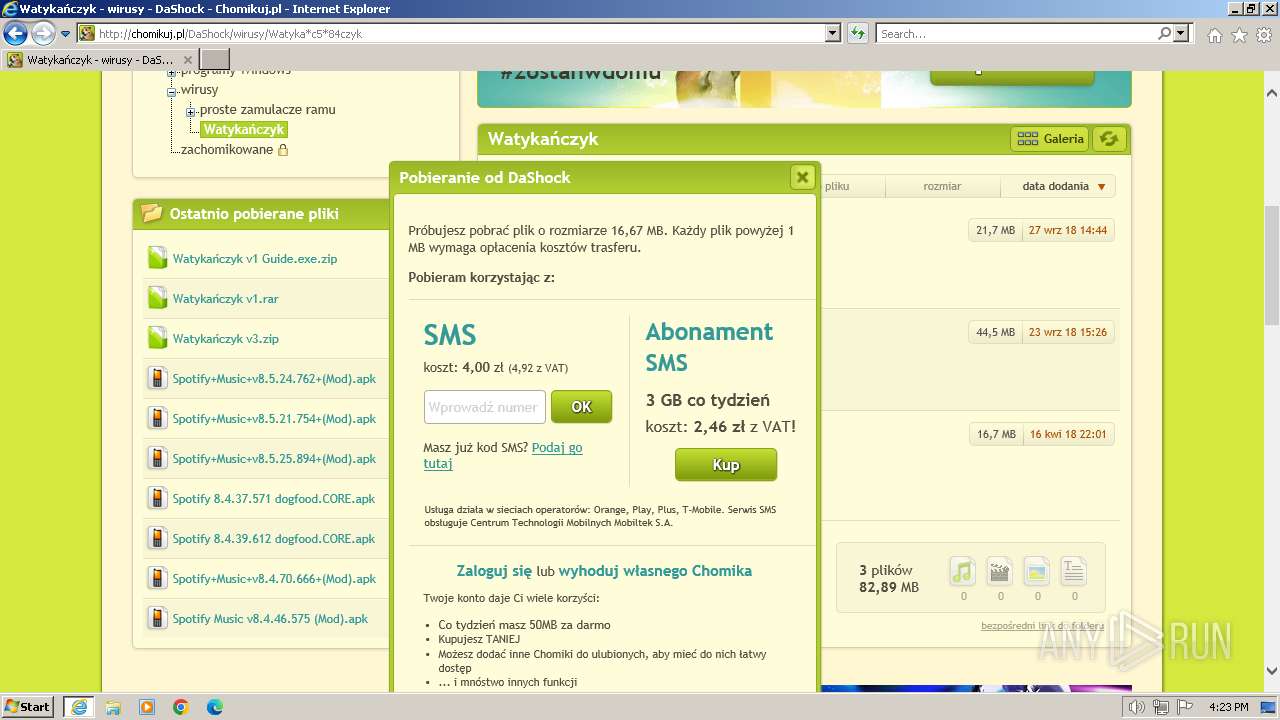The image size is (1280, 720).
Task: Collapse the wirusy tree folder
Action: point(172,91)
